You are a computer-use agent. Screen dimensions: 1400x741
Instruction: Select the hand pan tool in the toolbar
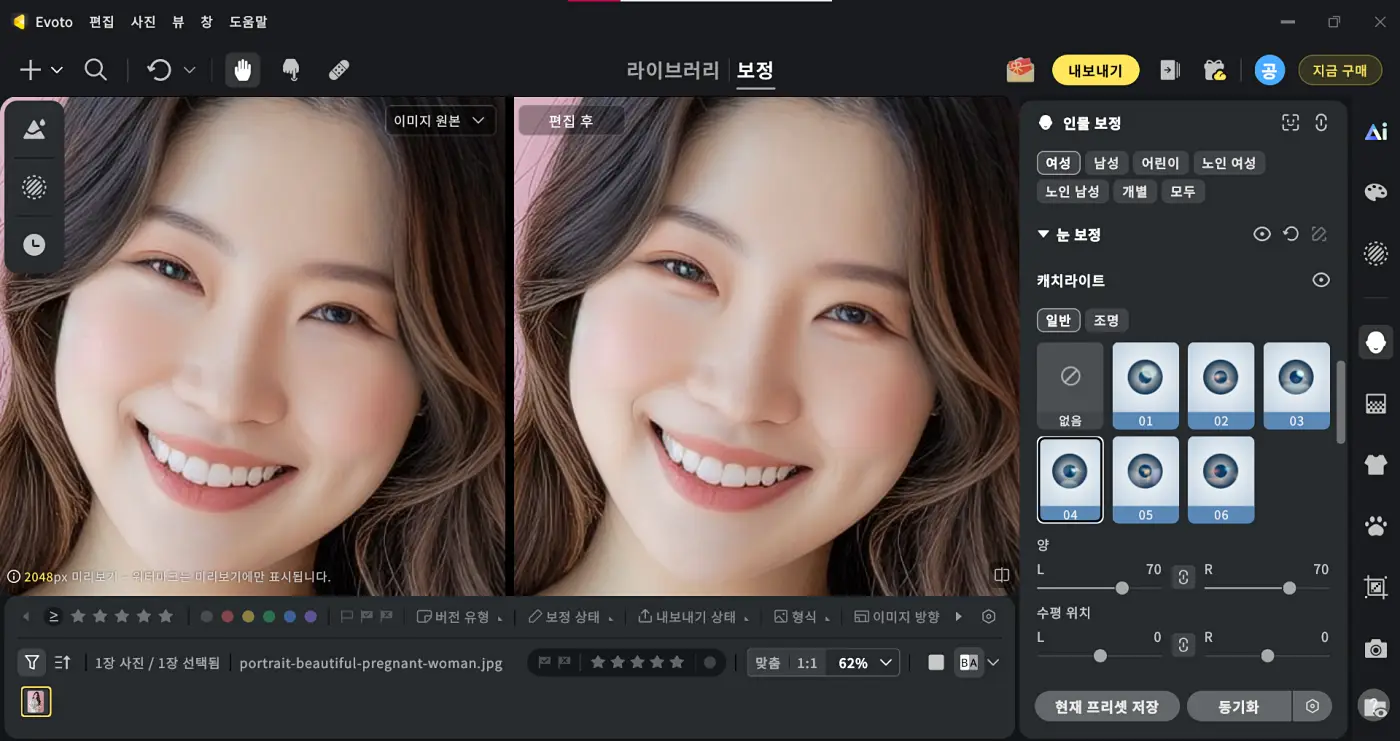pos(242,70)
